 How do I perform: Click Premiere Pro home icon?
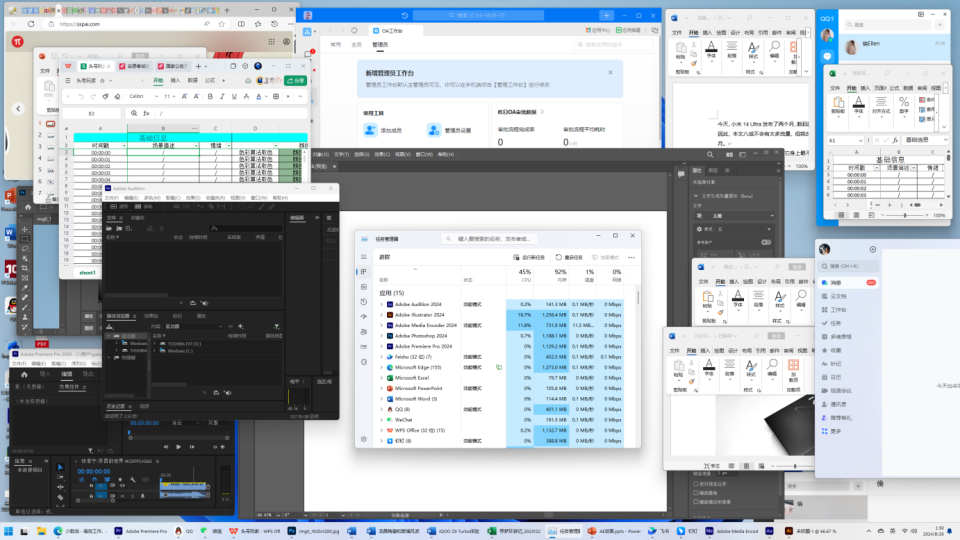pyautogui.click(x=24, y=374)
